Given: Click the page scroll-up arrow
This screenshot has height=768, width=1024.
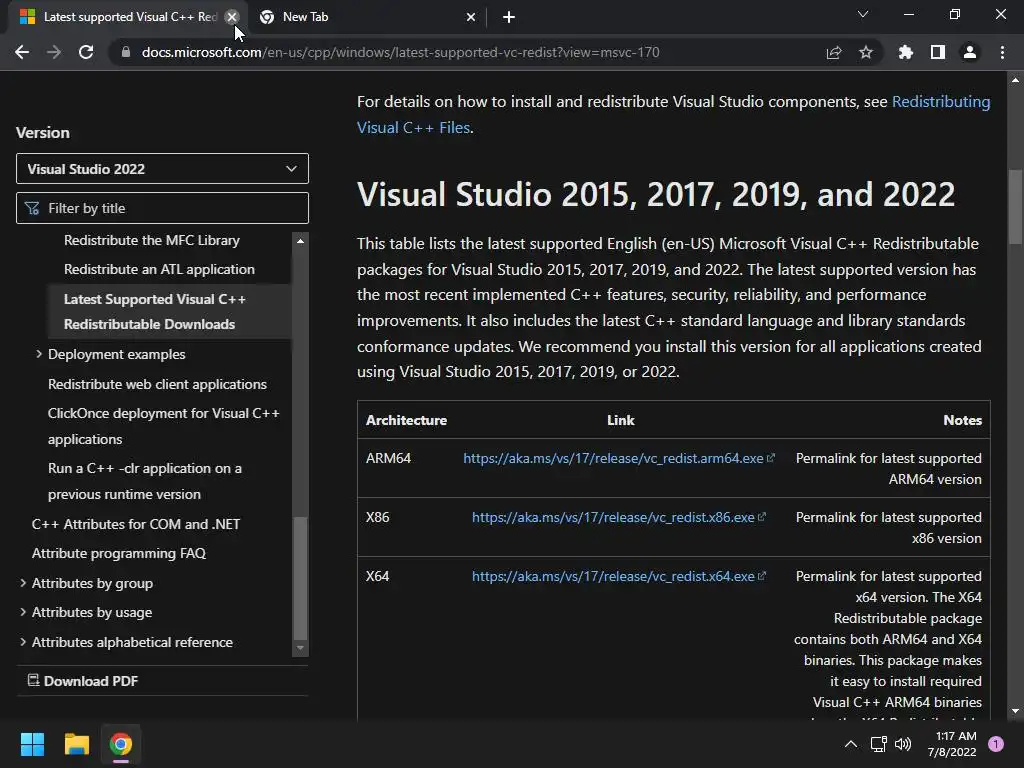Looking at the screenshot, I should (1015, 80).
